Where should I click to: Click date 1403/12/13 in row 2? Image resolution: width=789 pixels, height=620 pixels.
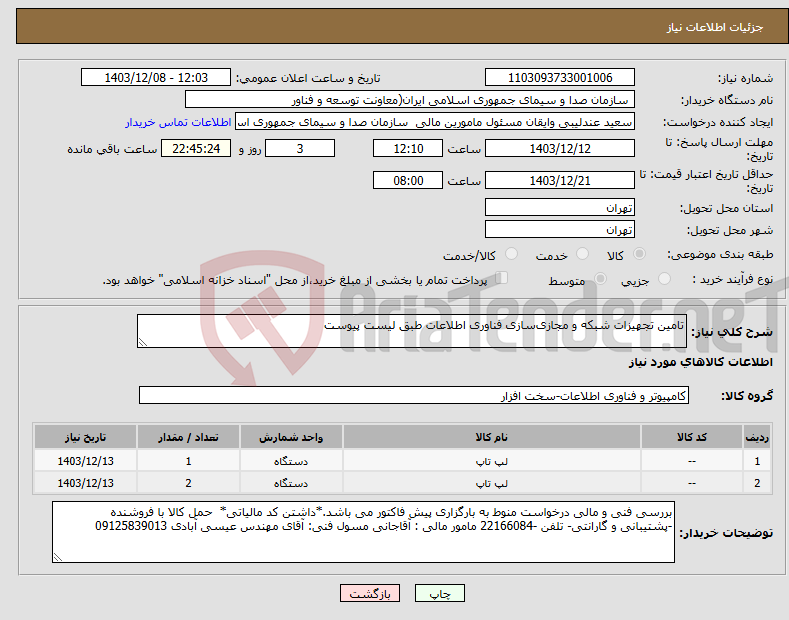coord(86,483)
